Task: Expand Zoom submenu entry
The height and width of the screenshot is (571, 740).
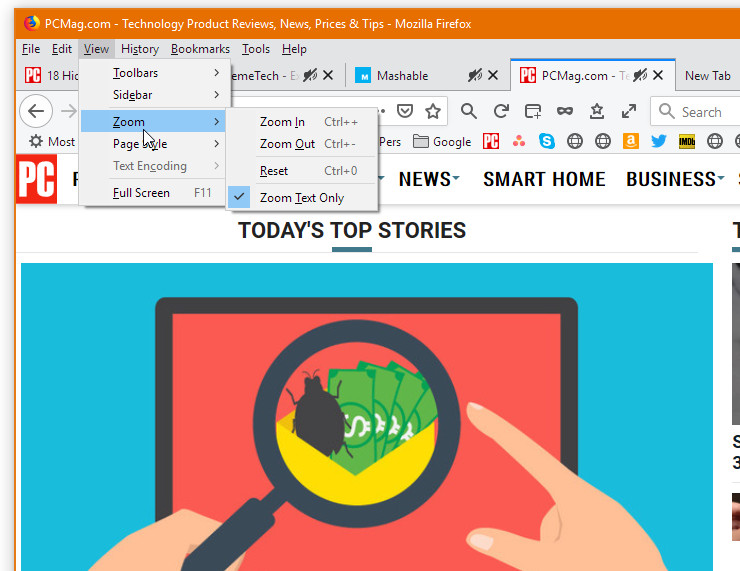Action: [x=154, y=122]
